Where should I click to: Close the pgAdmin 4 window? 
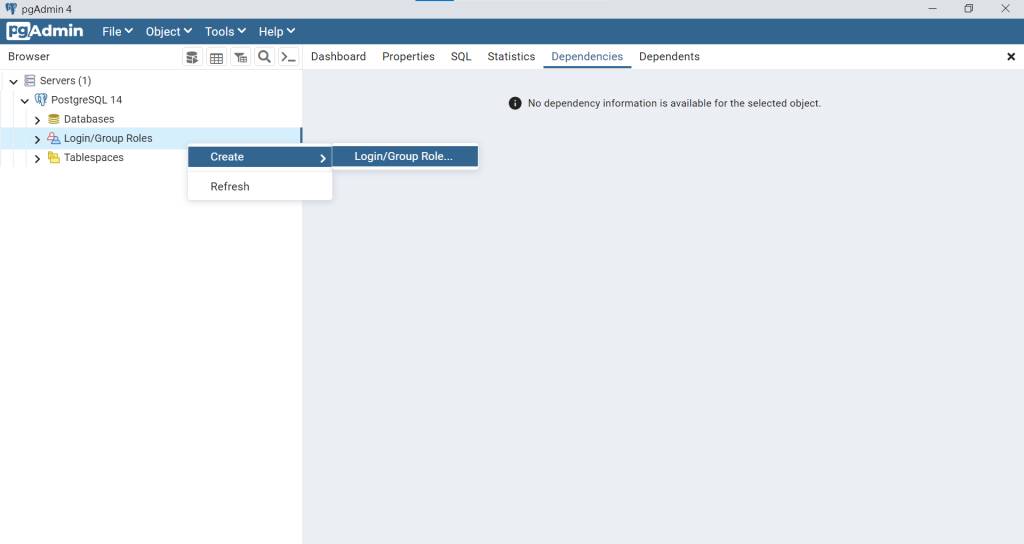1005,8
